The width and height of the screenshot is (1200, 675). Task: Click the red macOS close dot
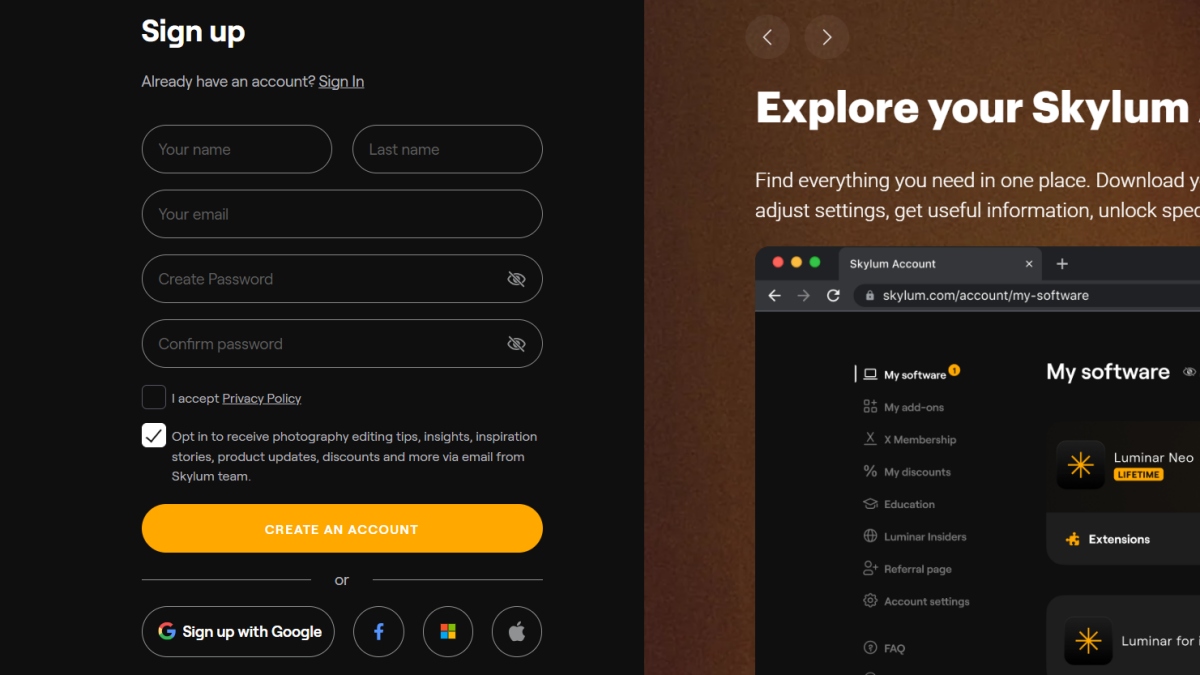click(777, 262)
